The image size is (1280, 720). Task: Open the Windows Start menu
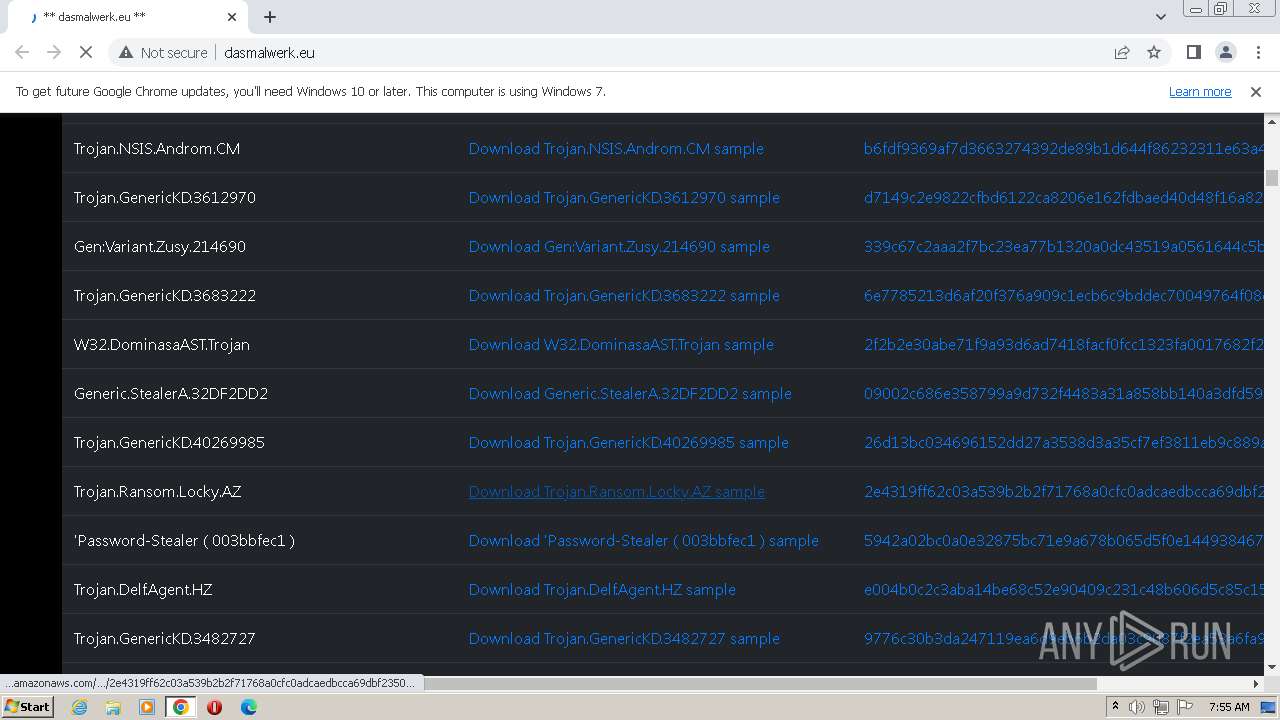pyautogui.click(x=28, y=707)
